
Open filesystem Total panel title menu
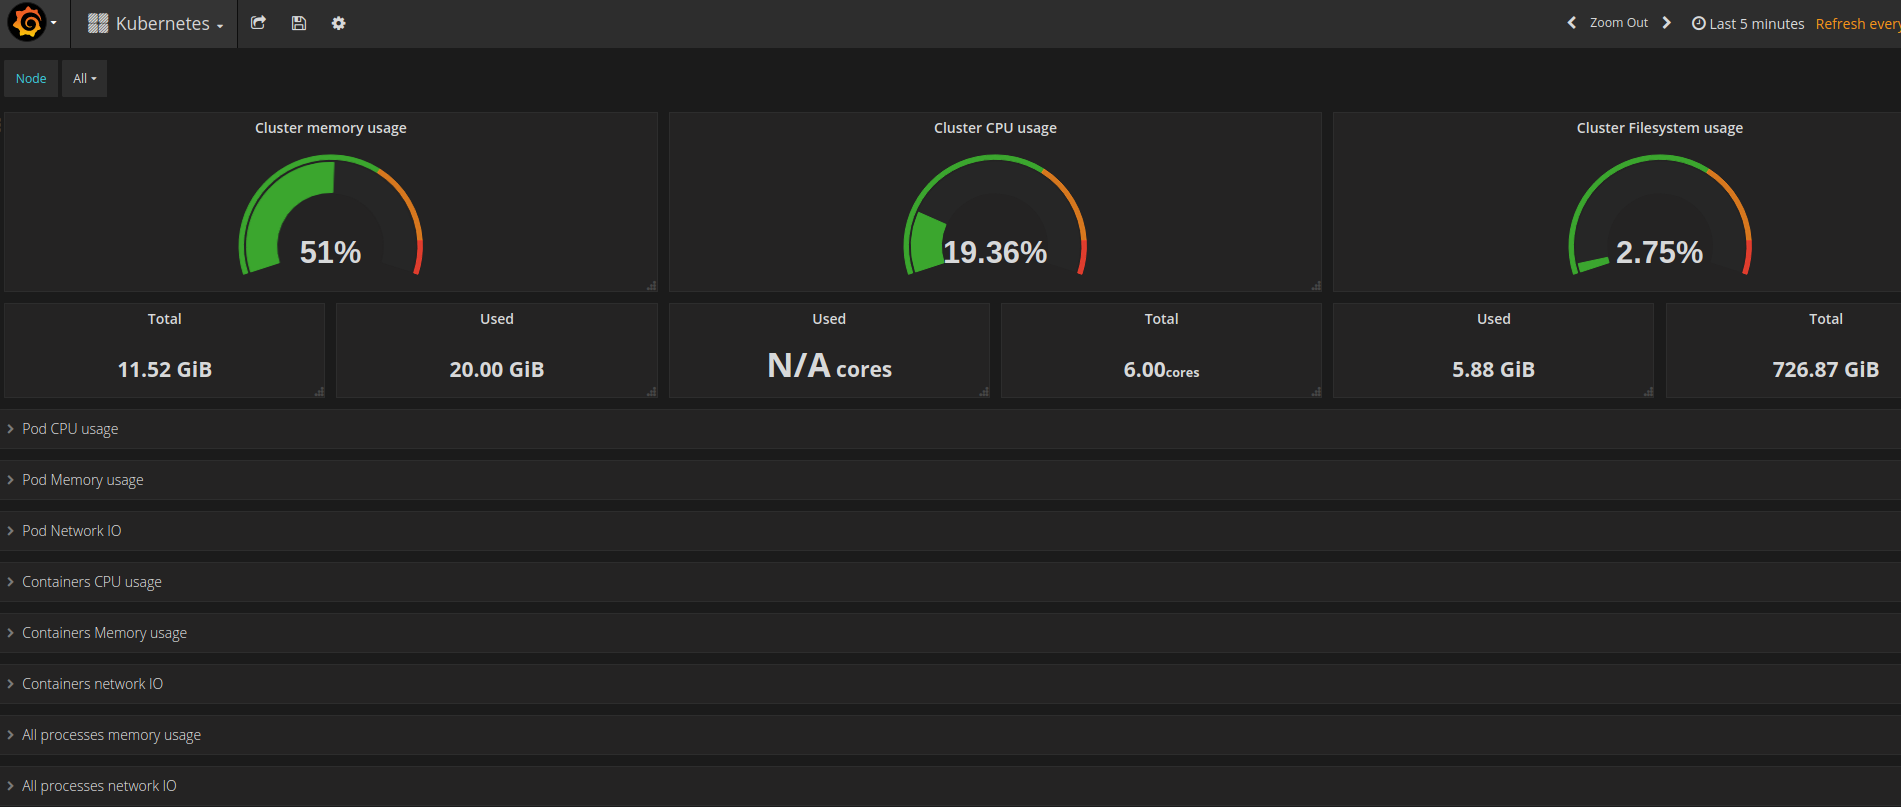pyautogui.click(x=1826, y=319)
